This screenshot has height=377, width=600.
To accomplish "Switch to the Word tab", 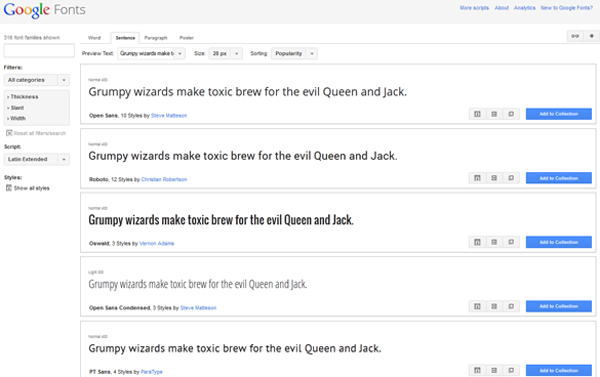I will point(94,38).
